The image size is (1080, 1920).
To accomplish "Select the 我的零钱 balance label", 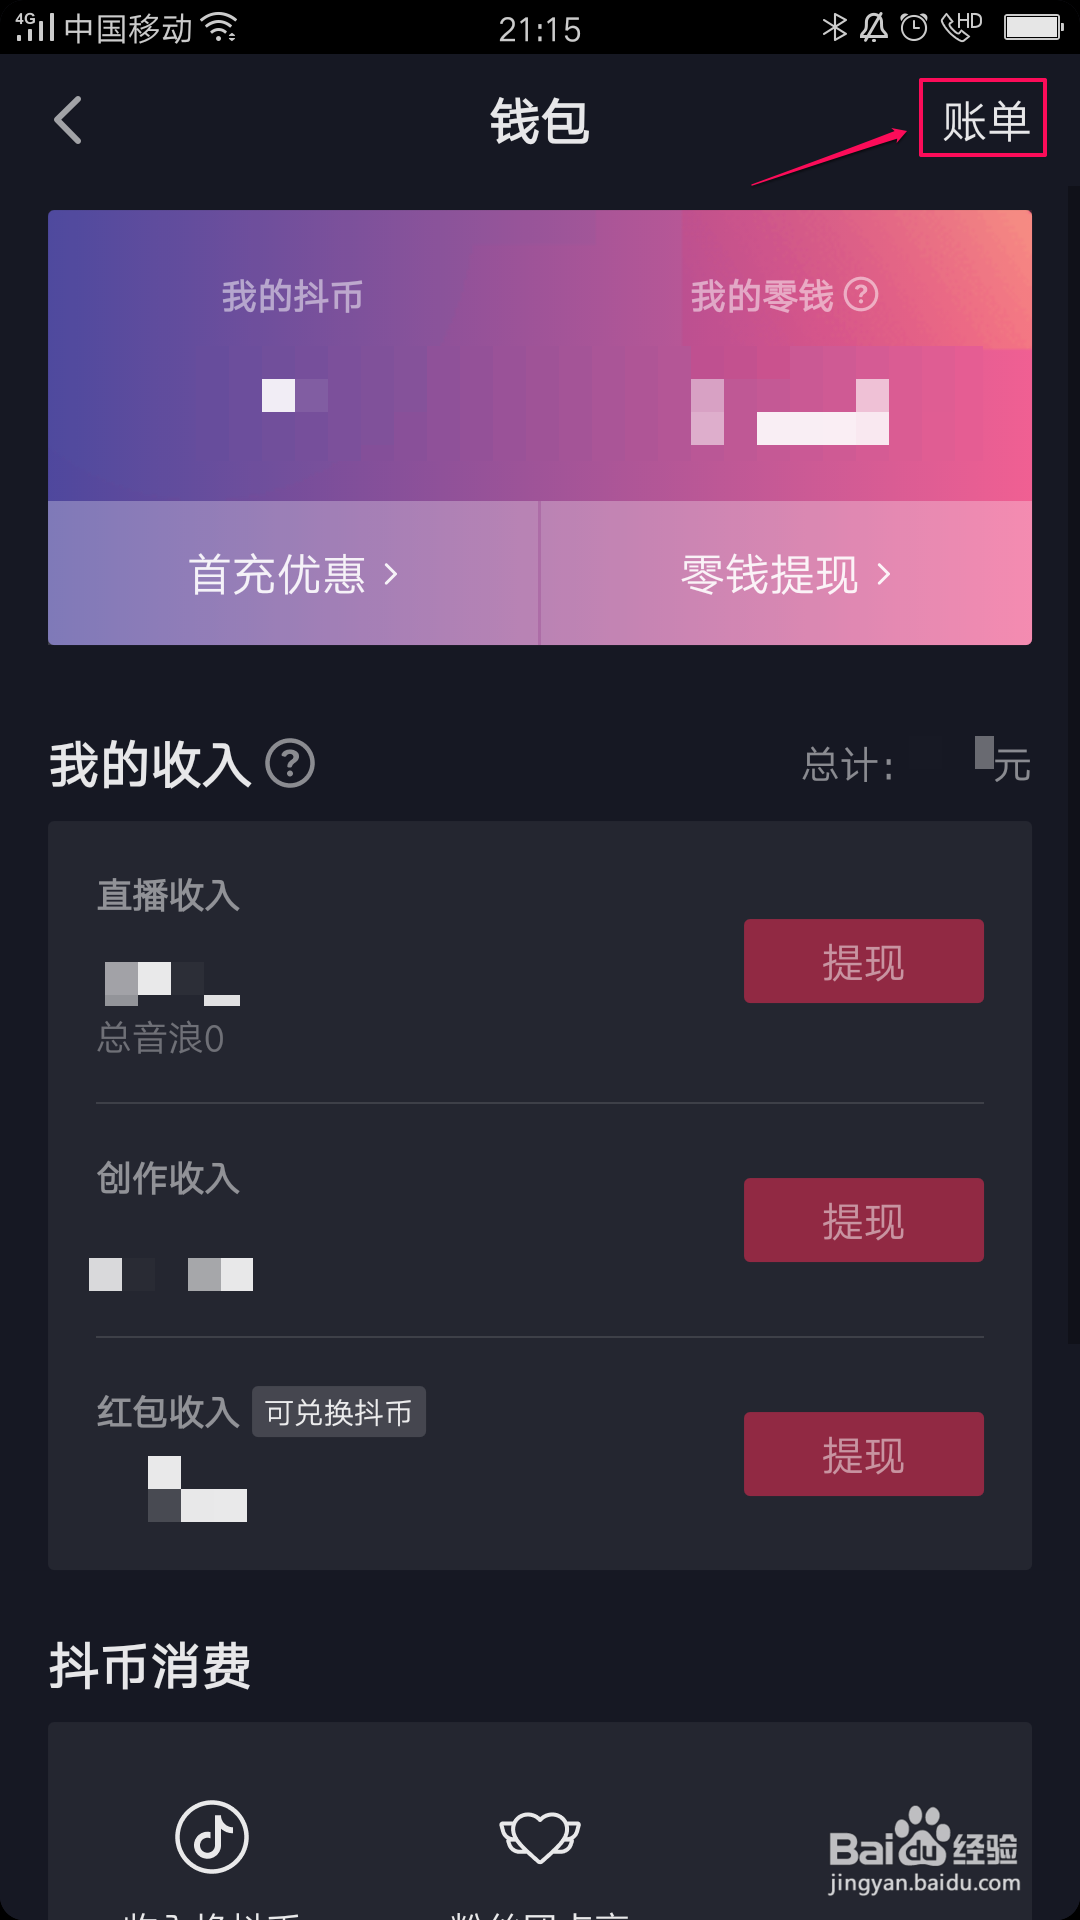I will (x=762, y=296).
